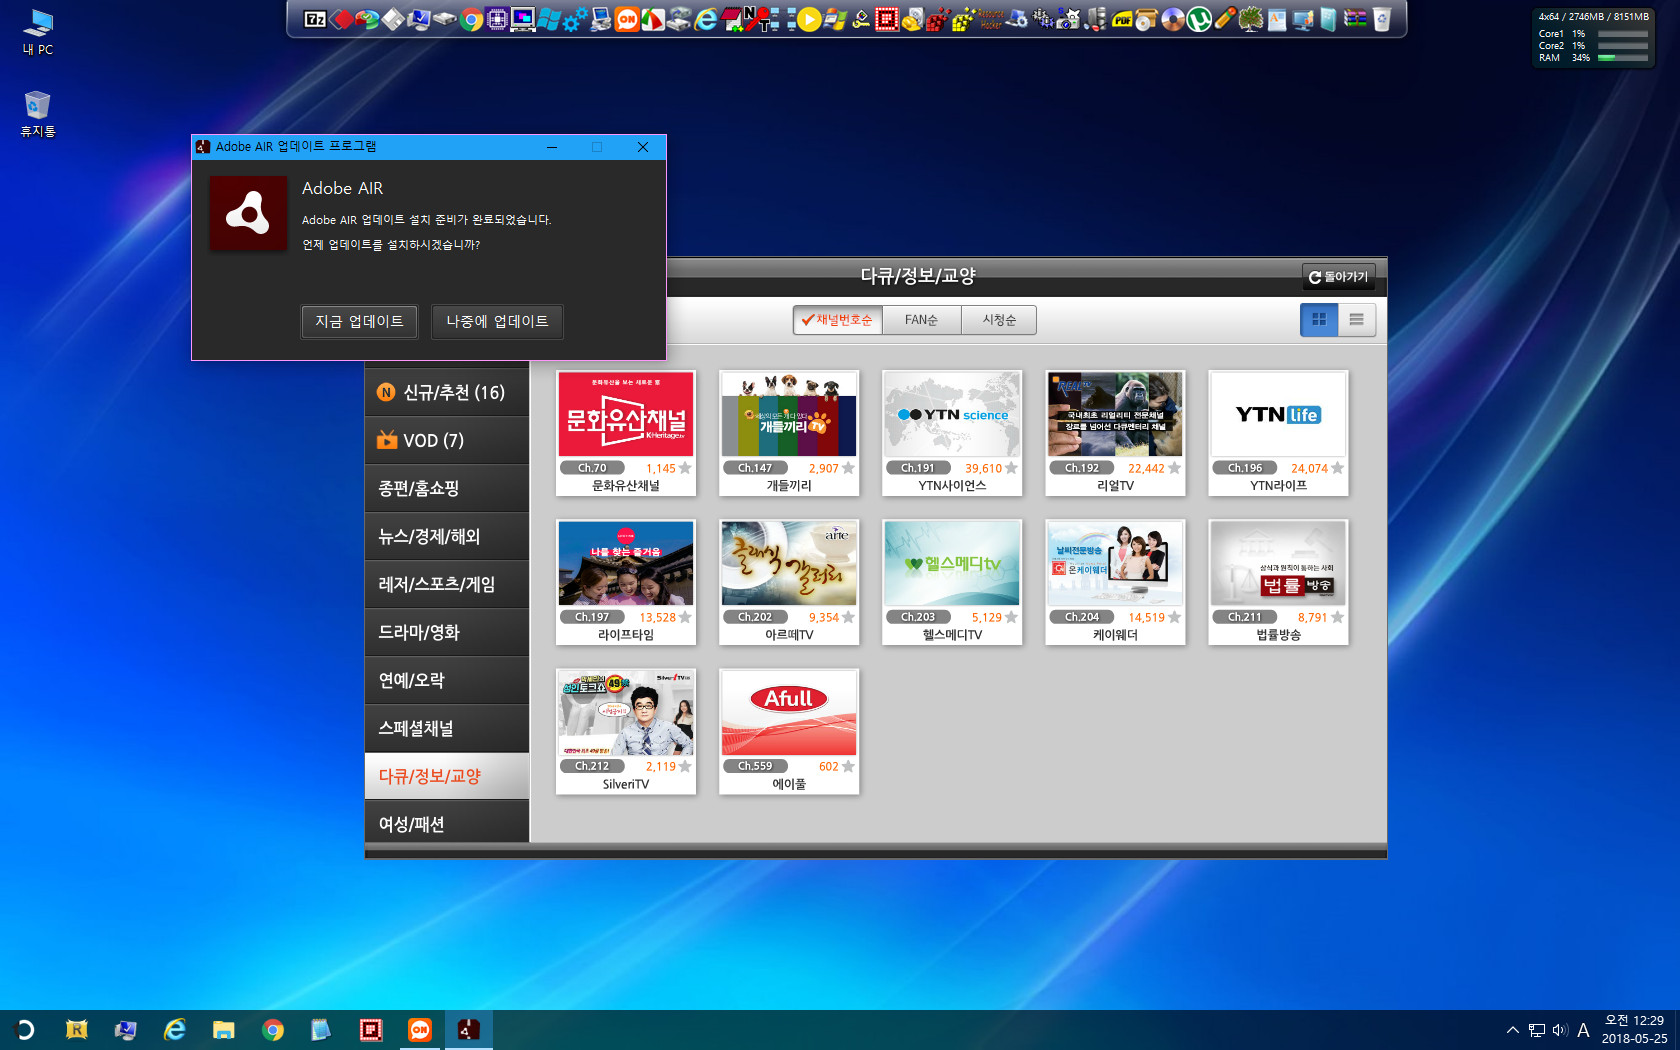
Task: Open File Explorer on the taskbar
Action: tap(224, 1030)
